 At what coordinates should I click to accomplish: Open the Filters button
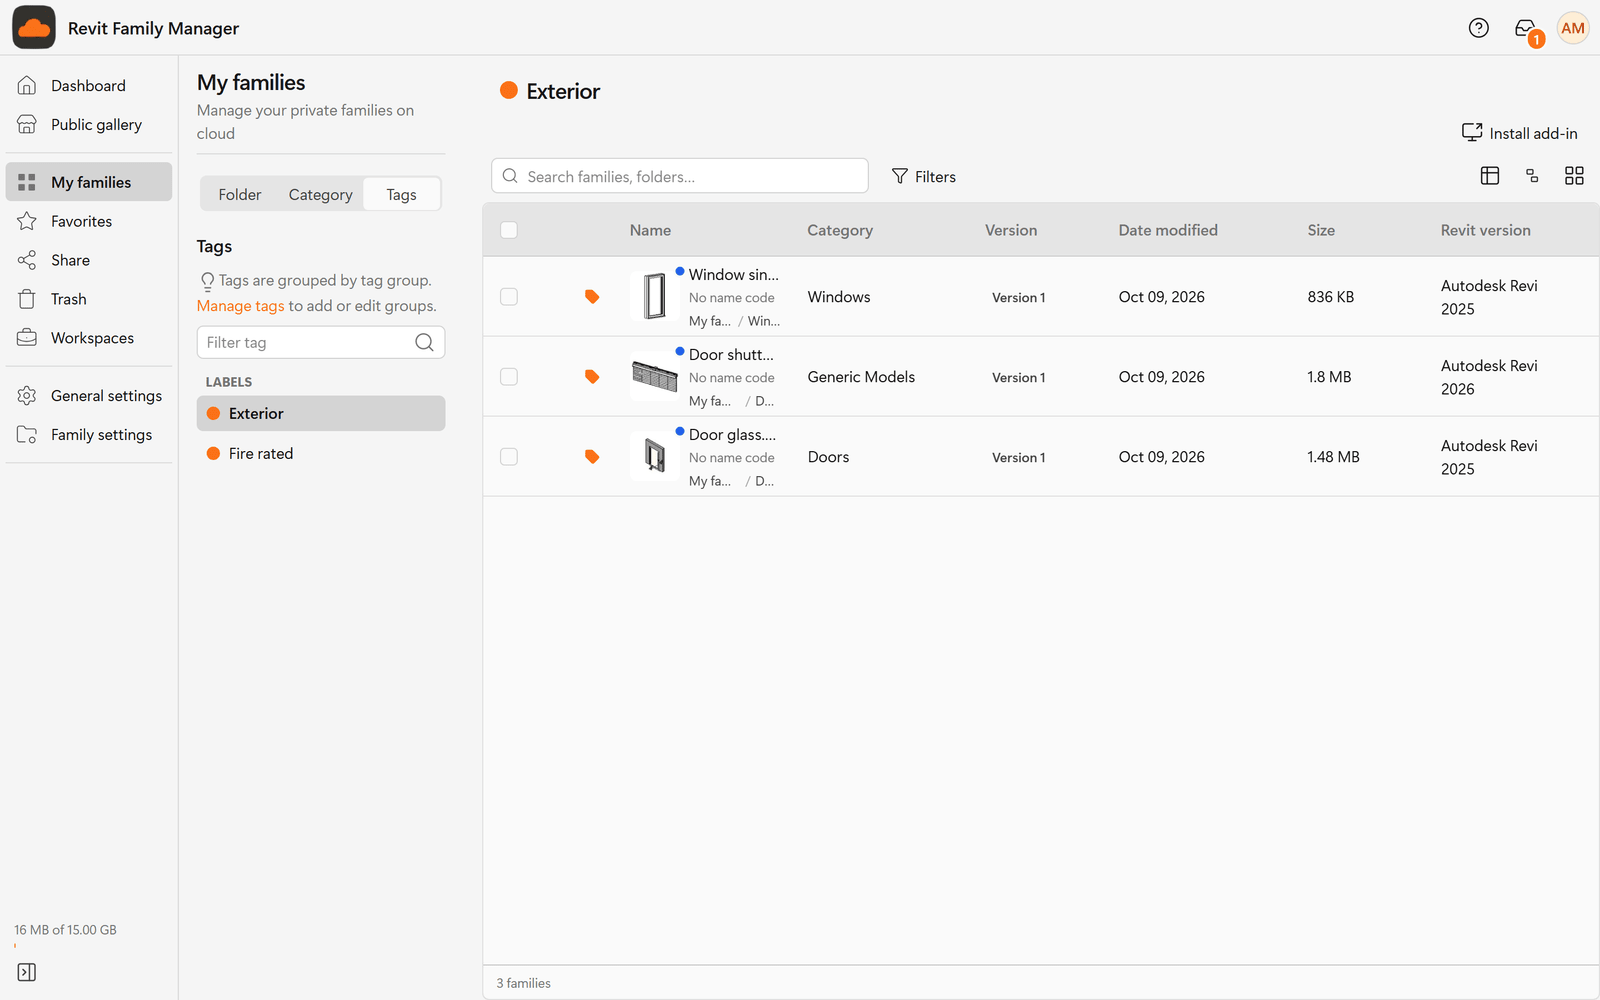[923, 176]
